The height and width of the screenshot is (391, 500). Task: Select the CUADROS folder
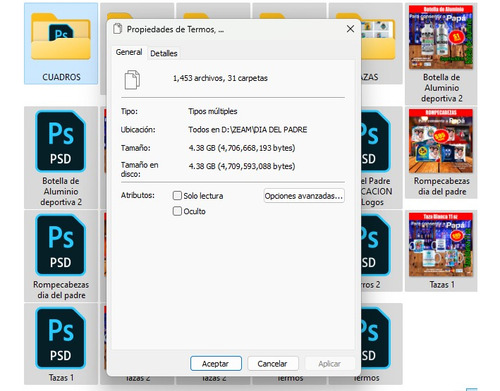pos(61,43)
